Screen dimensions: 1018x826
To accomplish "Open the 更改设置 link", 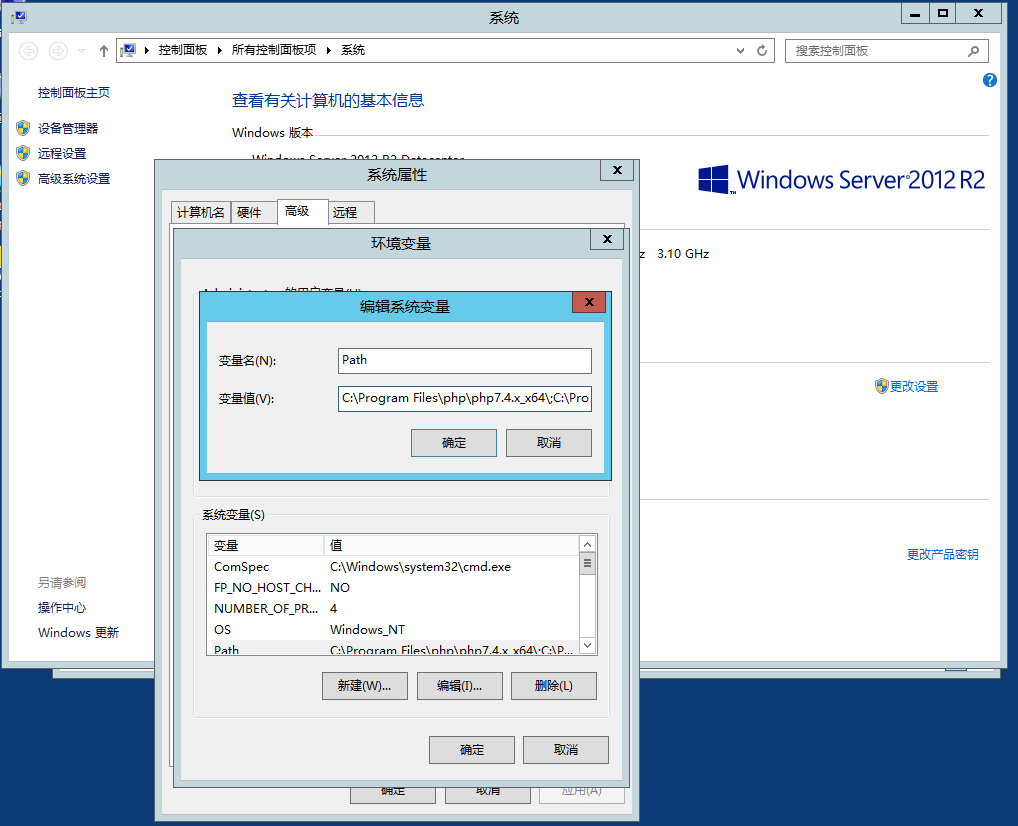I will point(914,386).
